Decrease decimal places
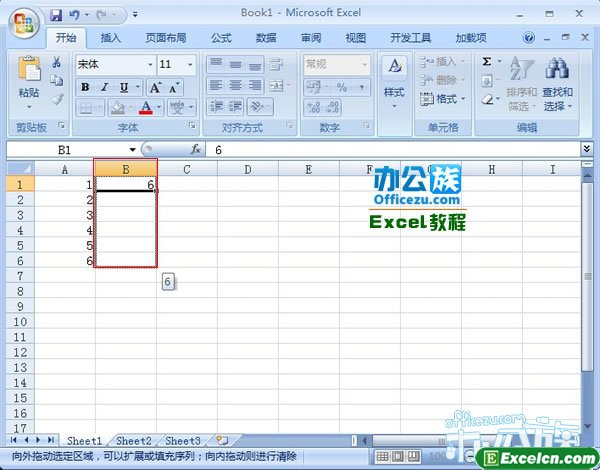Image resolution: width=600 pixels, height=470 pixels. (332, 108)
